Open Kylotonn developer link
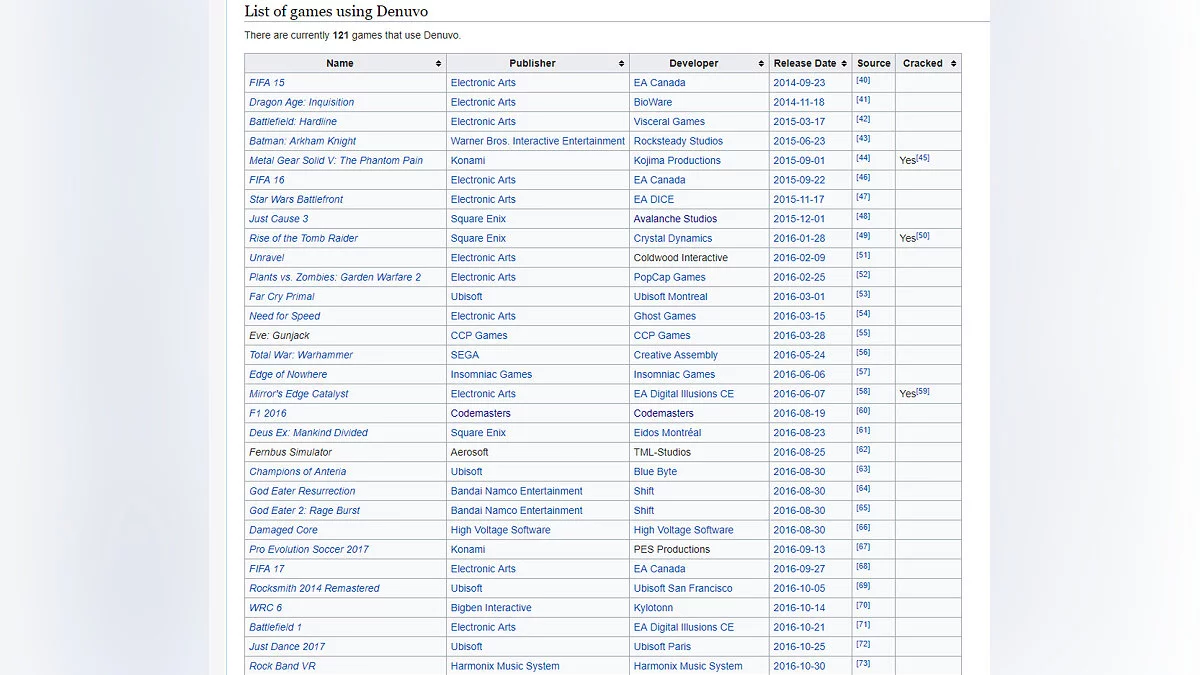The image size is (1200, 675). 654,608
